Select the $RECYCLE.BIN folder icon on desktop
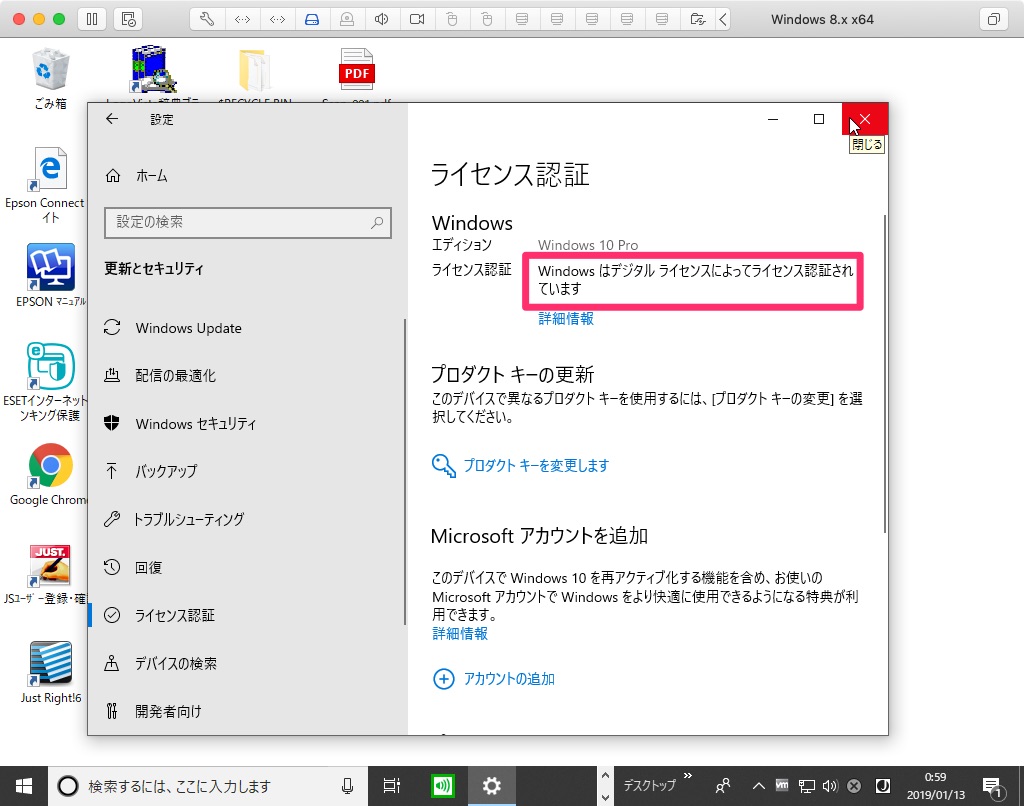 click(255, 73)
